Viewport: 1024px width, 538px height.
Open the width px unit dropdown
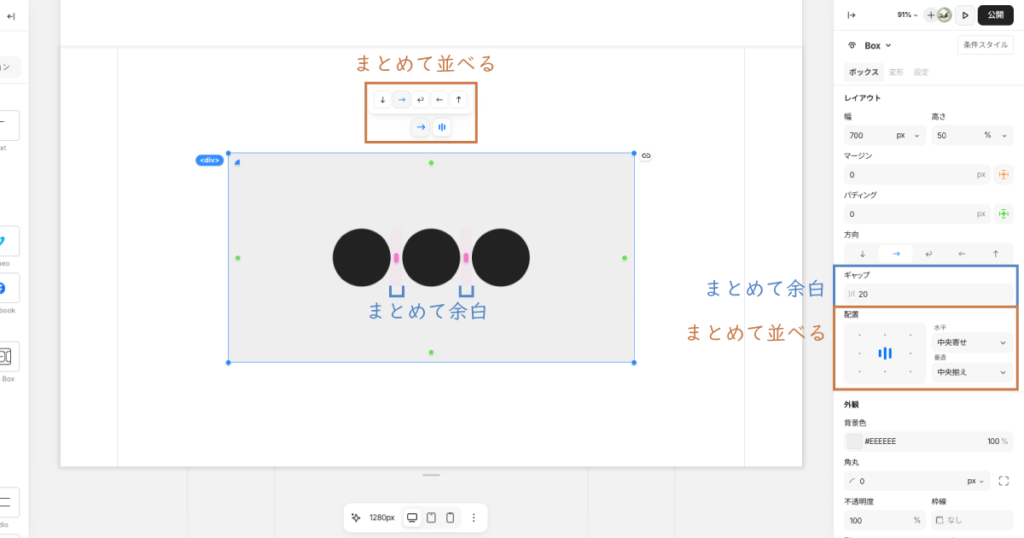[908, 136]
